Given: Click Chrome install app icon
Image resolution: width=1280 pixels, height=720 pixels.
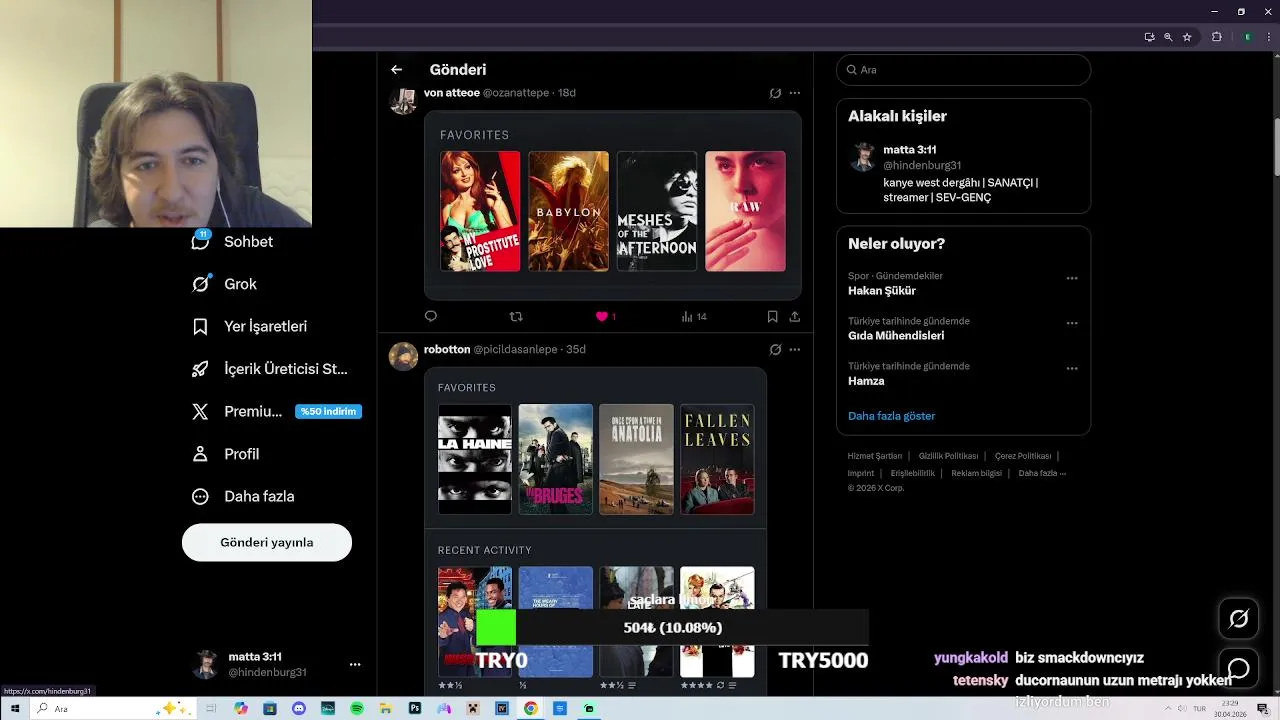Looking at the screenshot, I should [x=1149, y=37].
